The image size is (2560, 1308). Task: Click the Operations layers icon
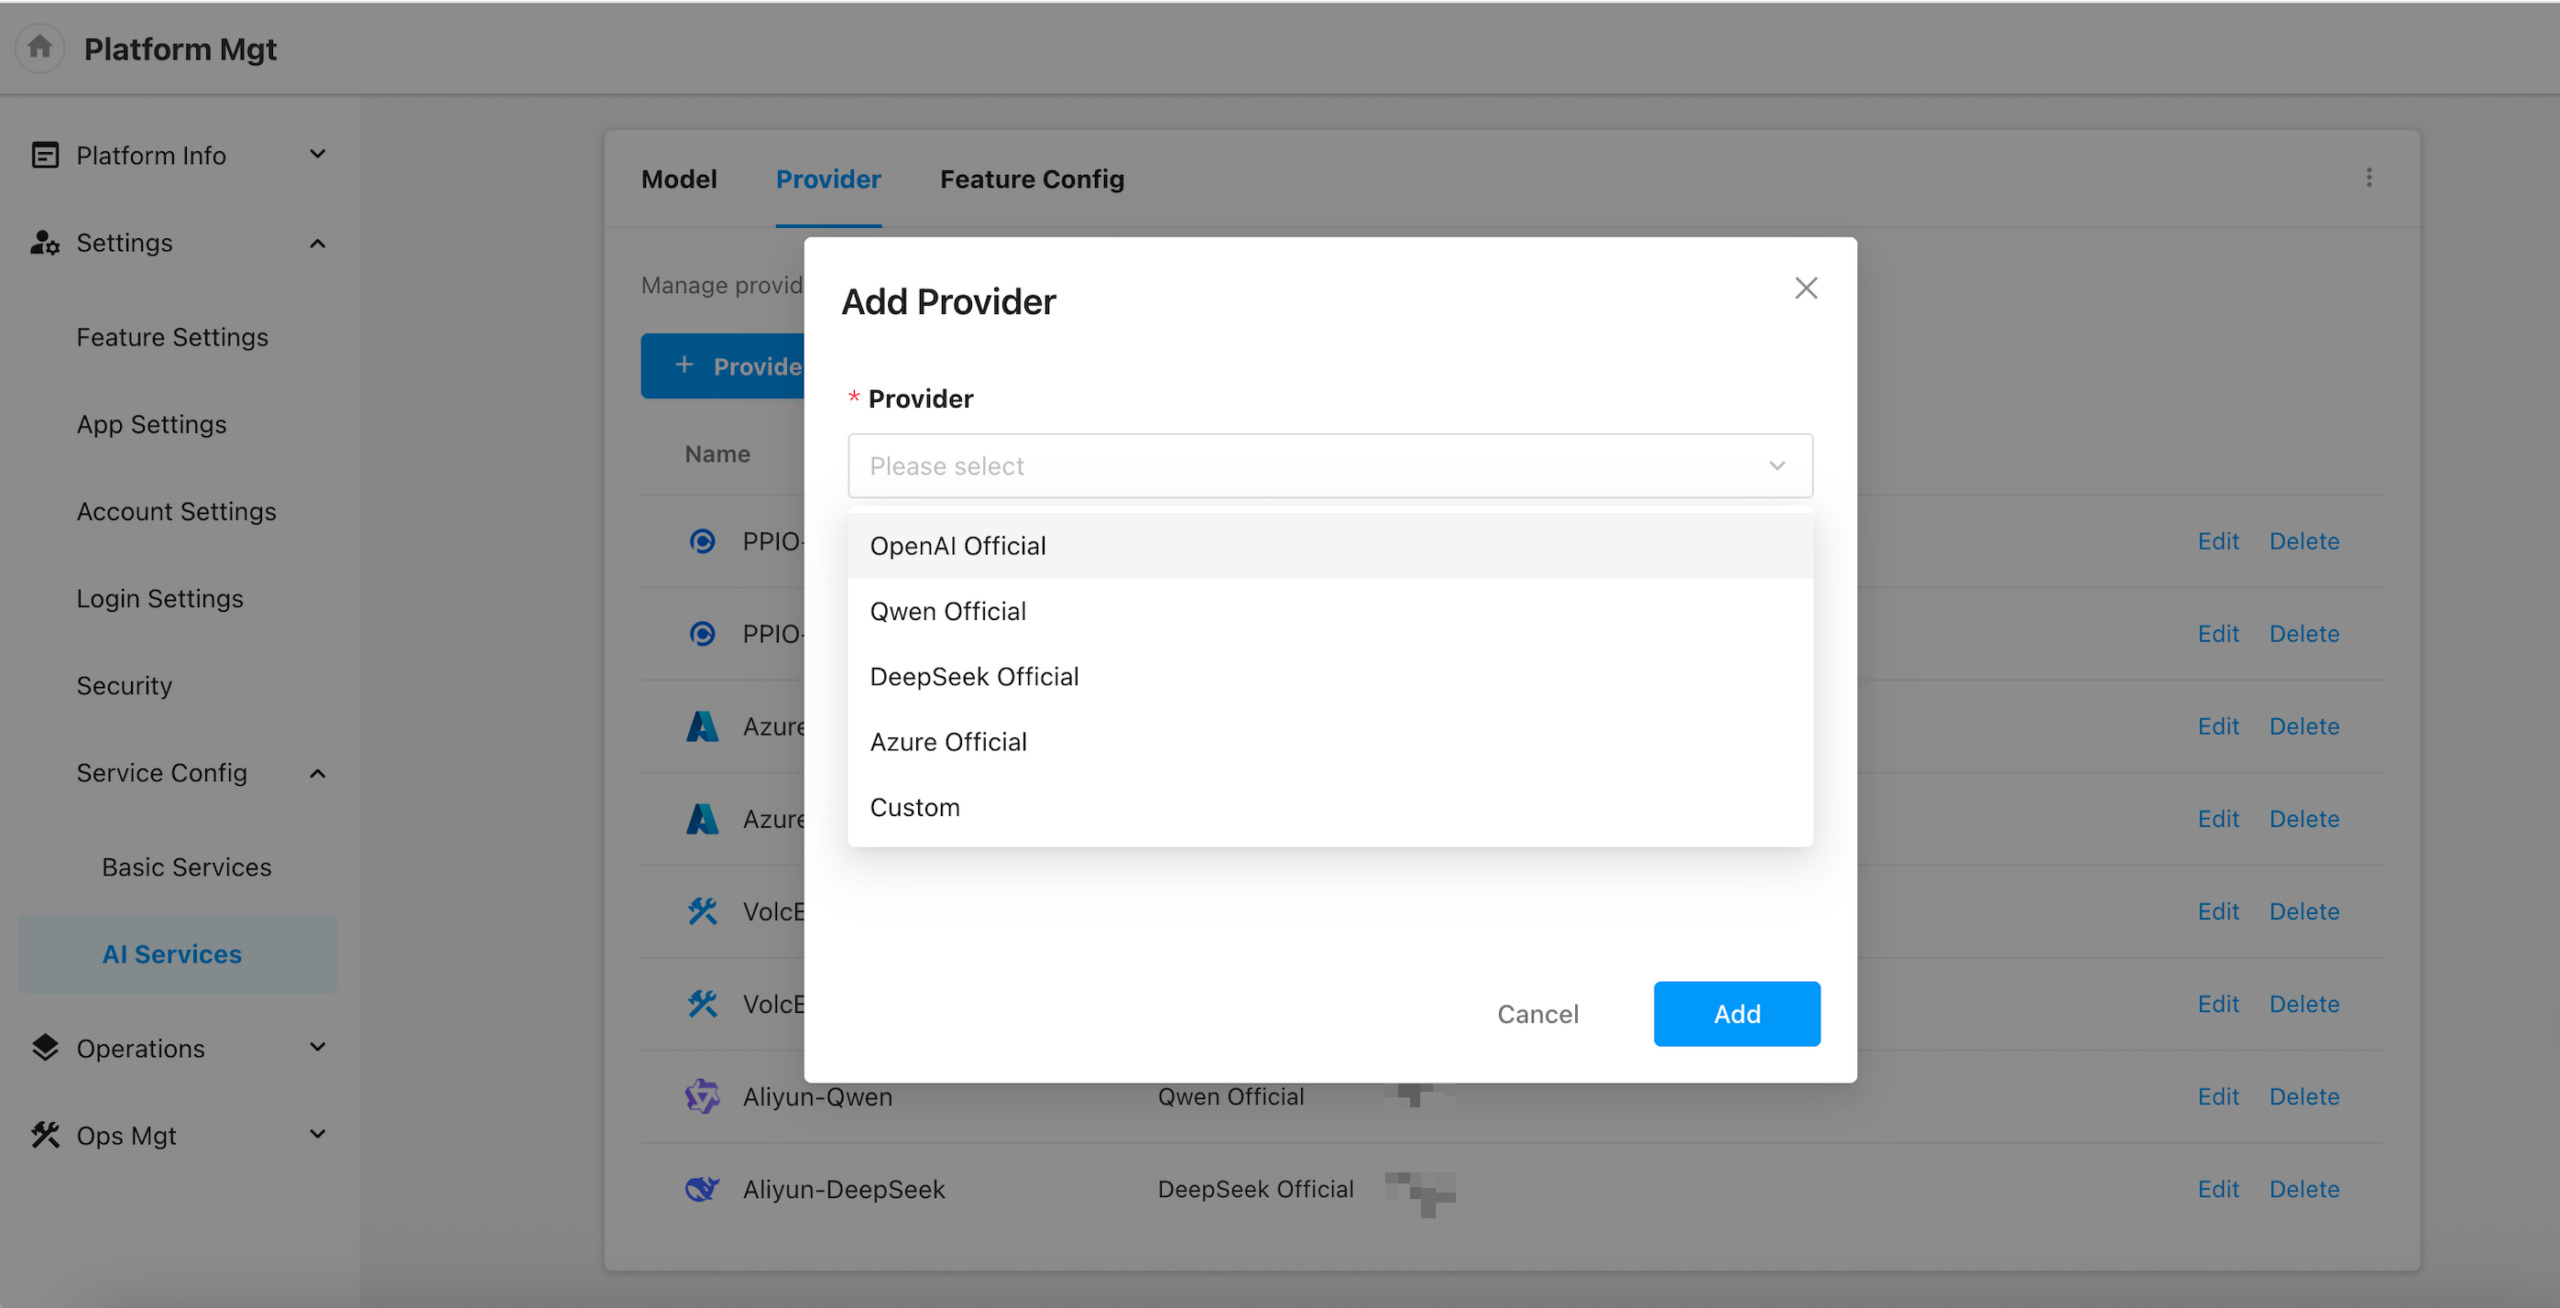(x=45, y=1047)
